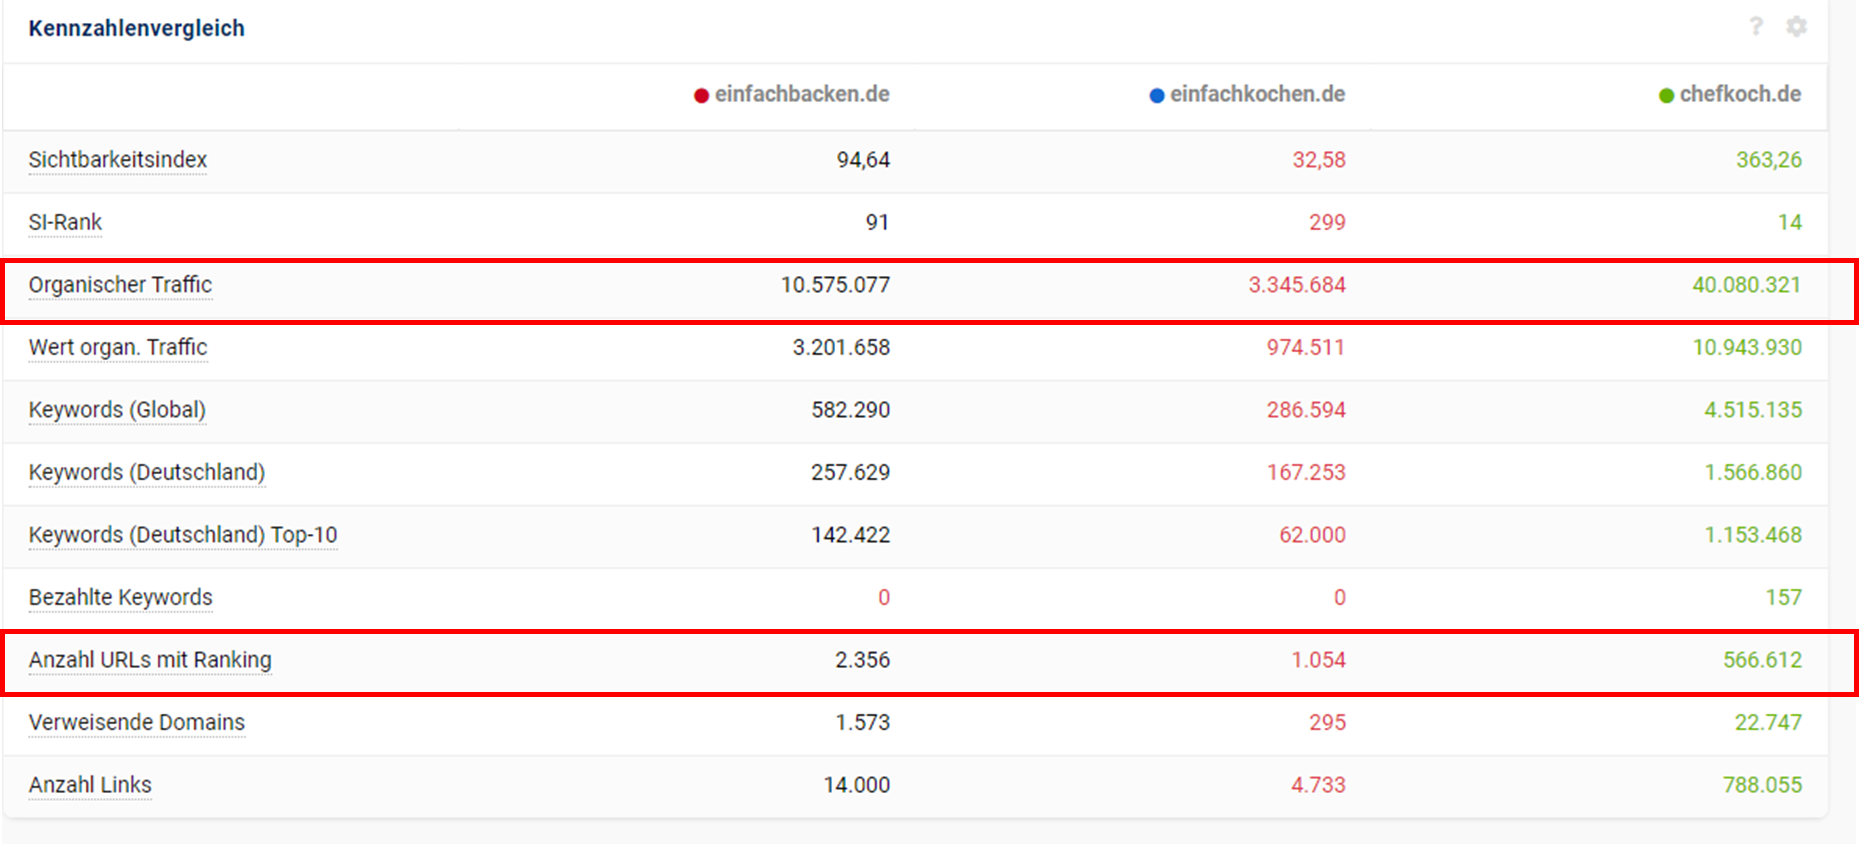Image resolution: width=1859 pixels, height=844 pixels.
Task: Click the Keywords (Deutschland) label
Action: [x=147, y=472]
